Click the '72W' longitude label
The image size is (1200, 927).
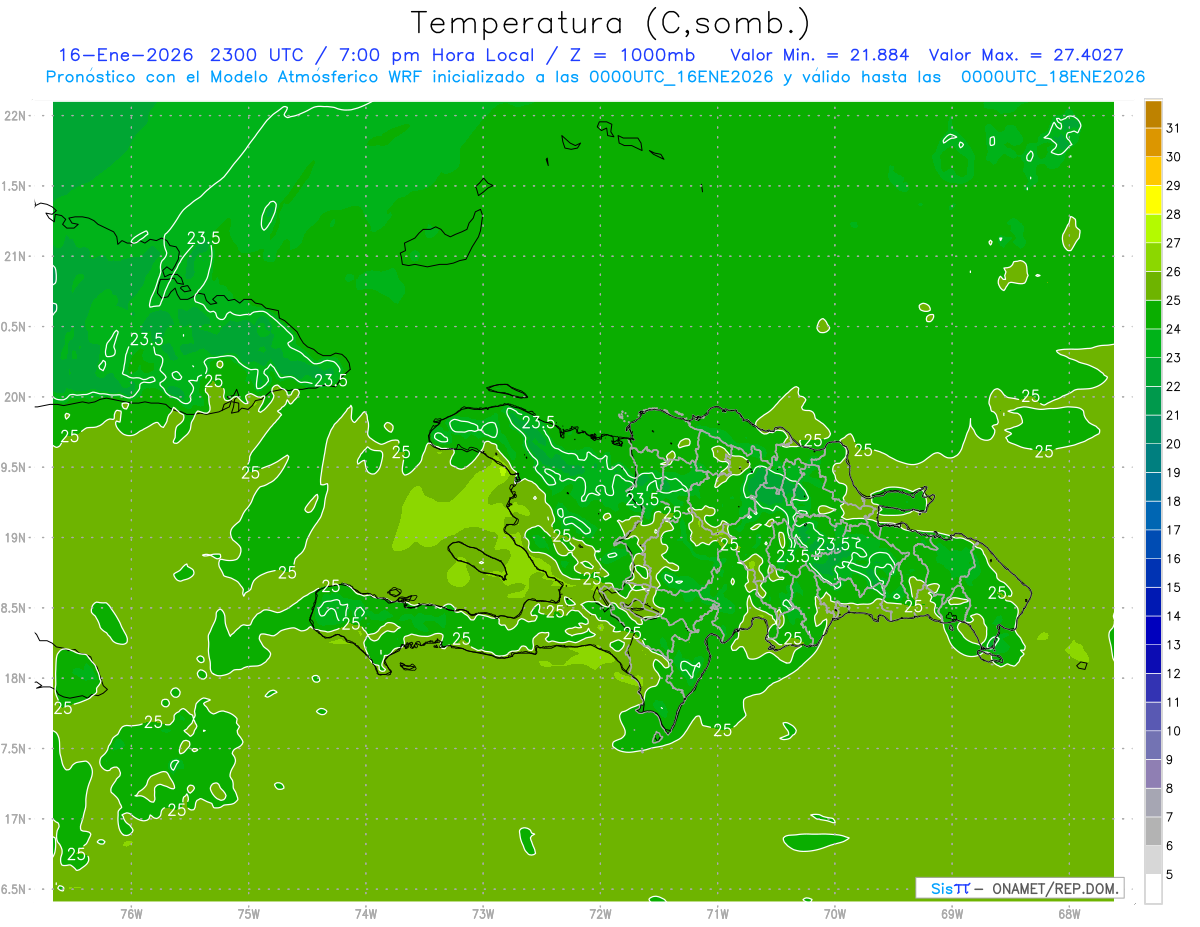pos(600,913)
